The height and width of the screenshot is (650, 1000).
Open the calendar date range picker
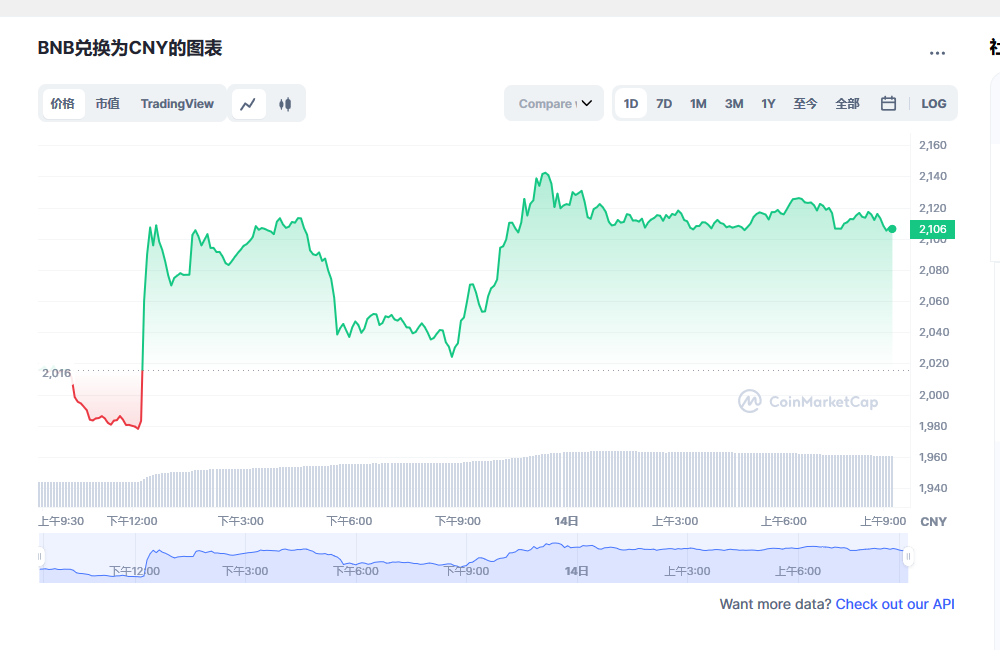pos(888,104)
